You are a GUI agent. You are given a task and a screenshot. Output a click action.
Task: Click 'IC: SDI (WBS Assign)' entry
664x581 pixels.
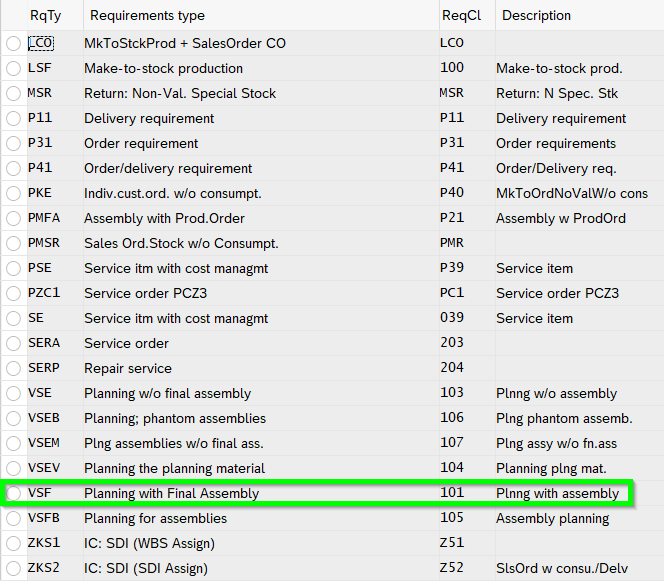tap(149, 543)
